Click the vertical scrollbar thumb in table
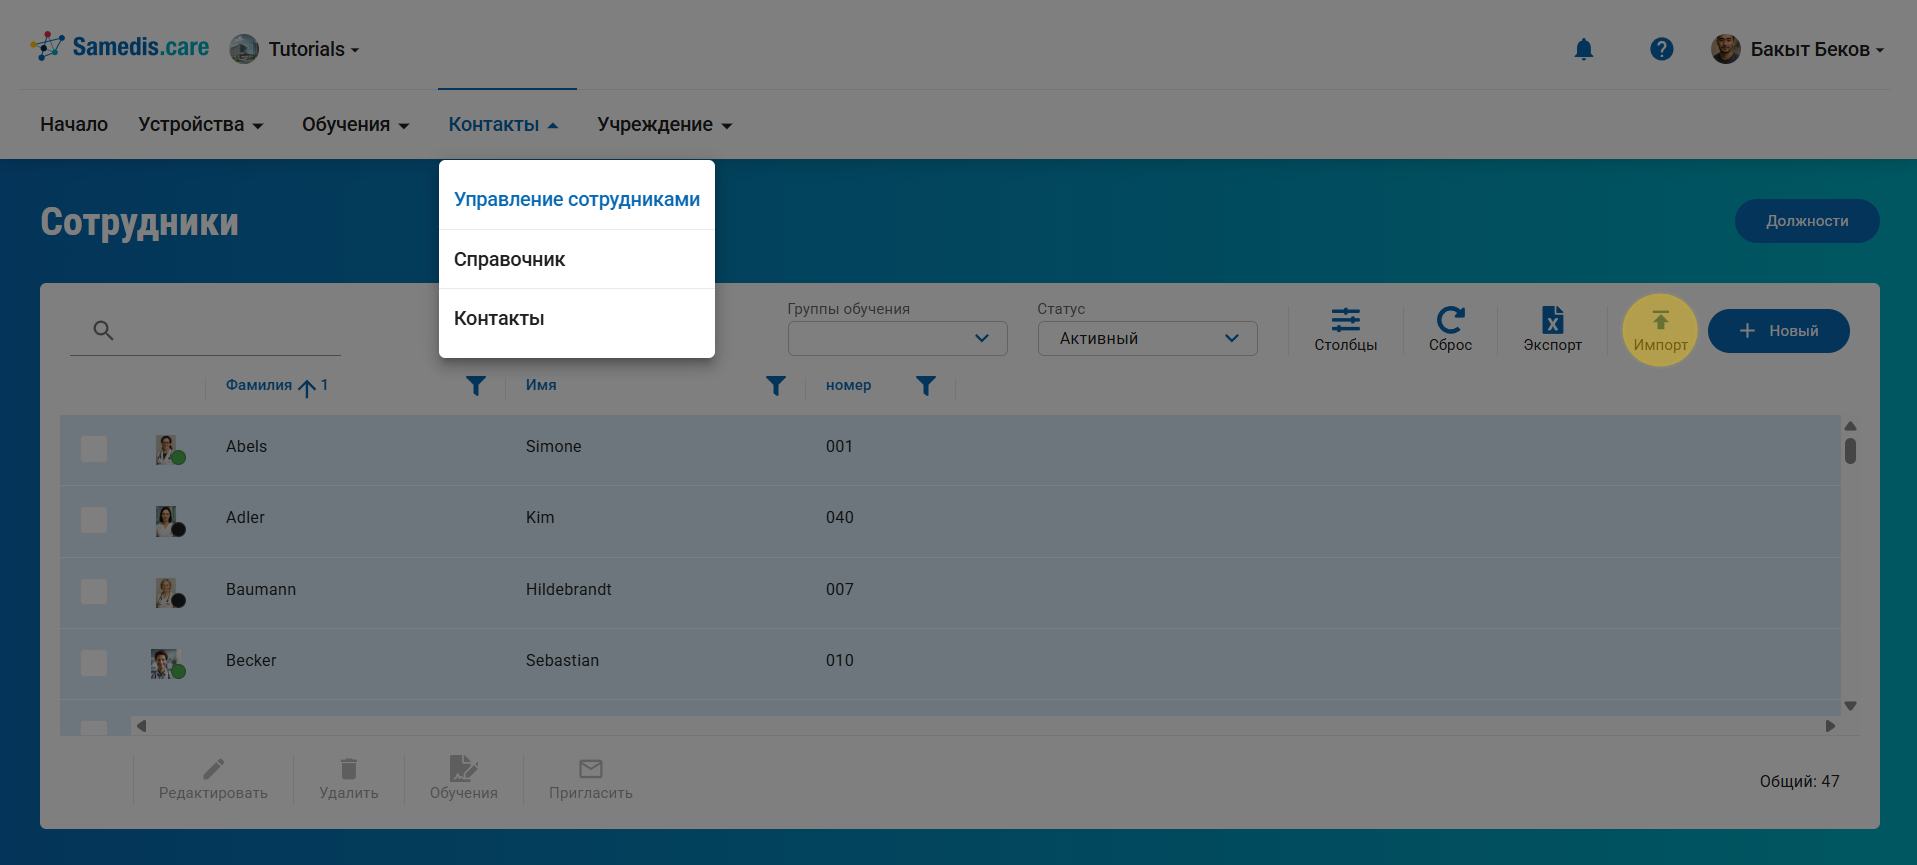 (x=1850, y=451)
